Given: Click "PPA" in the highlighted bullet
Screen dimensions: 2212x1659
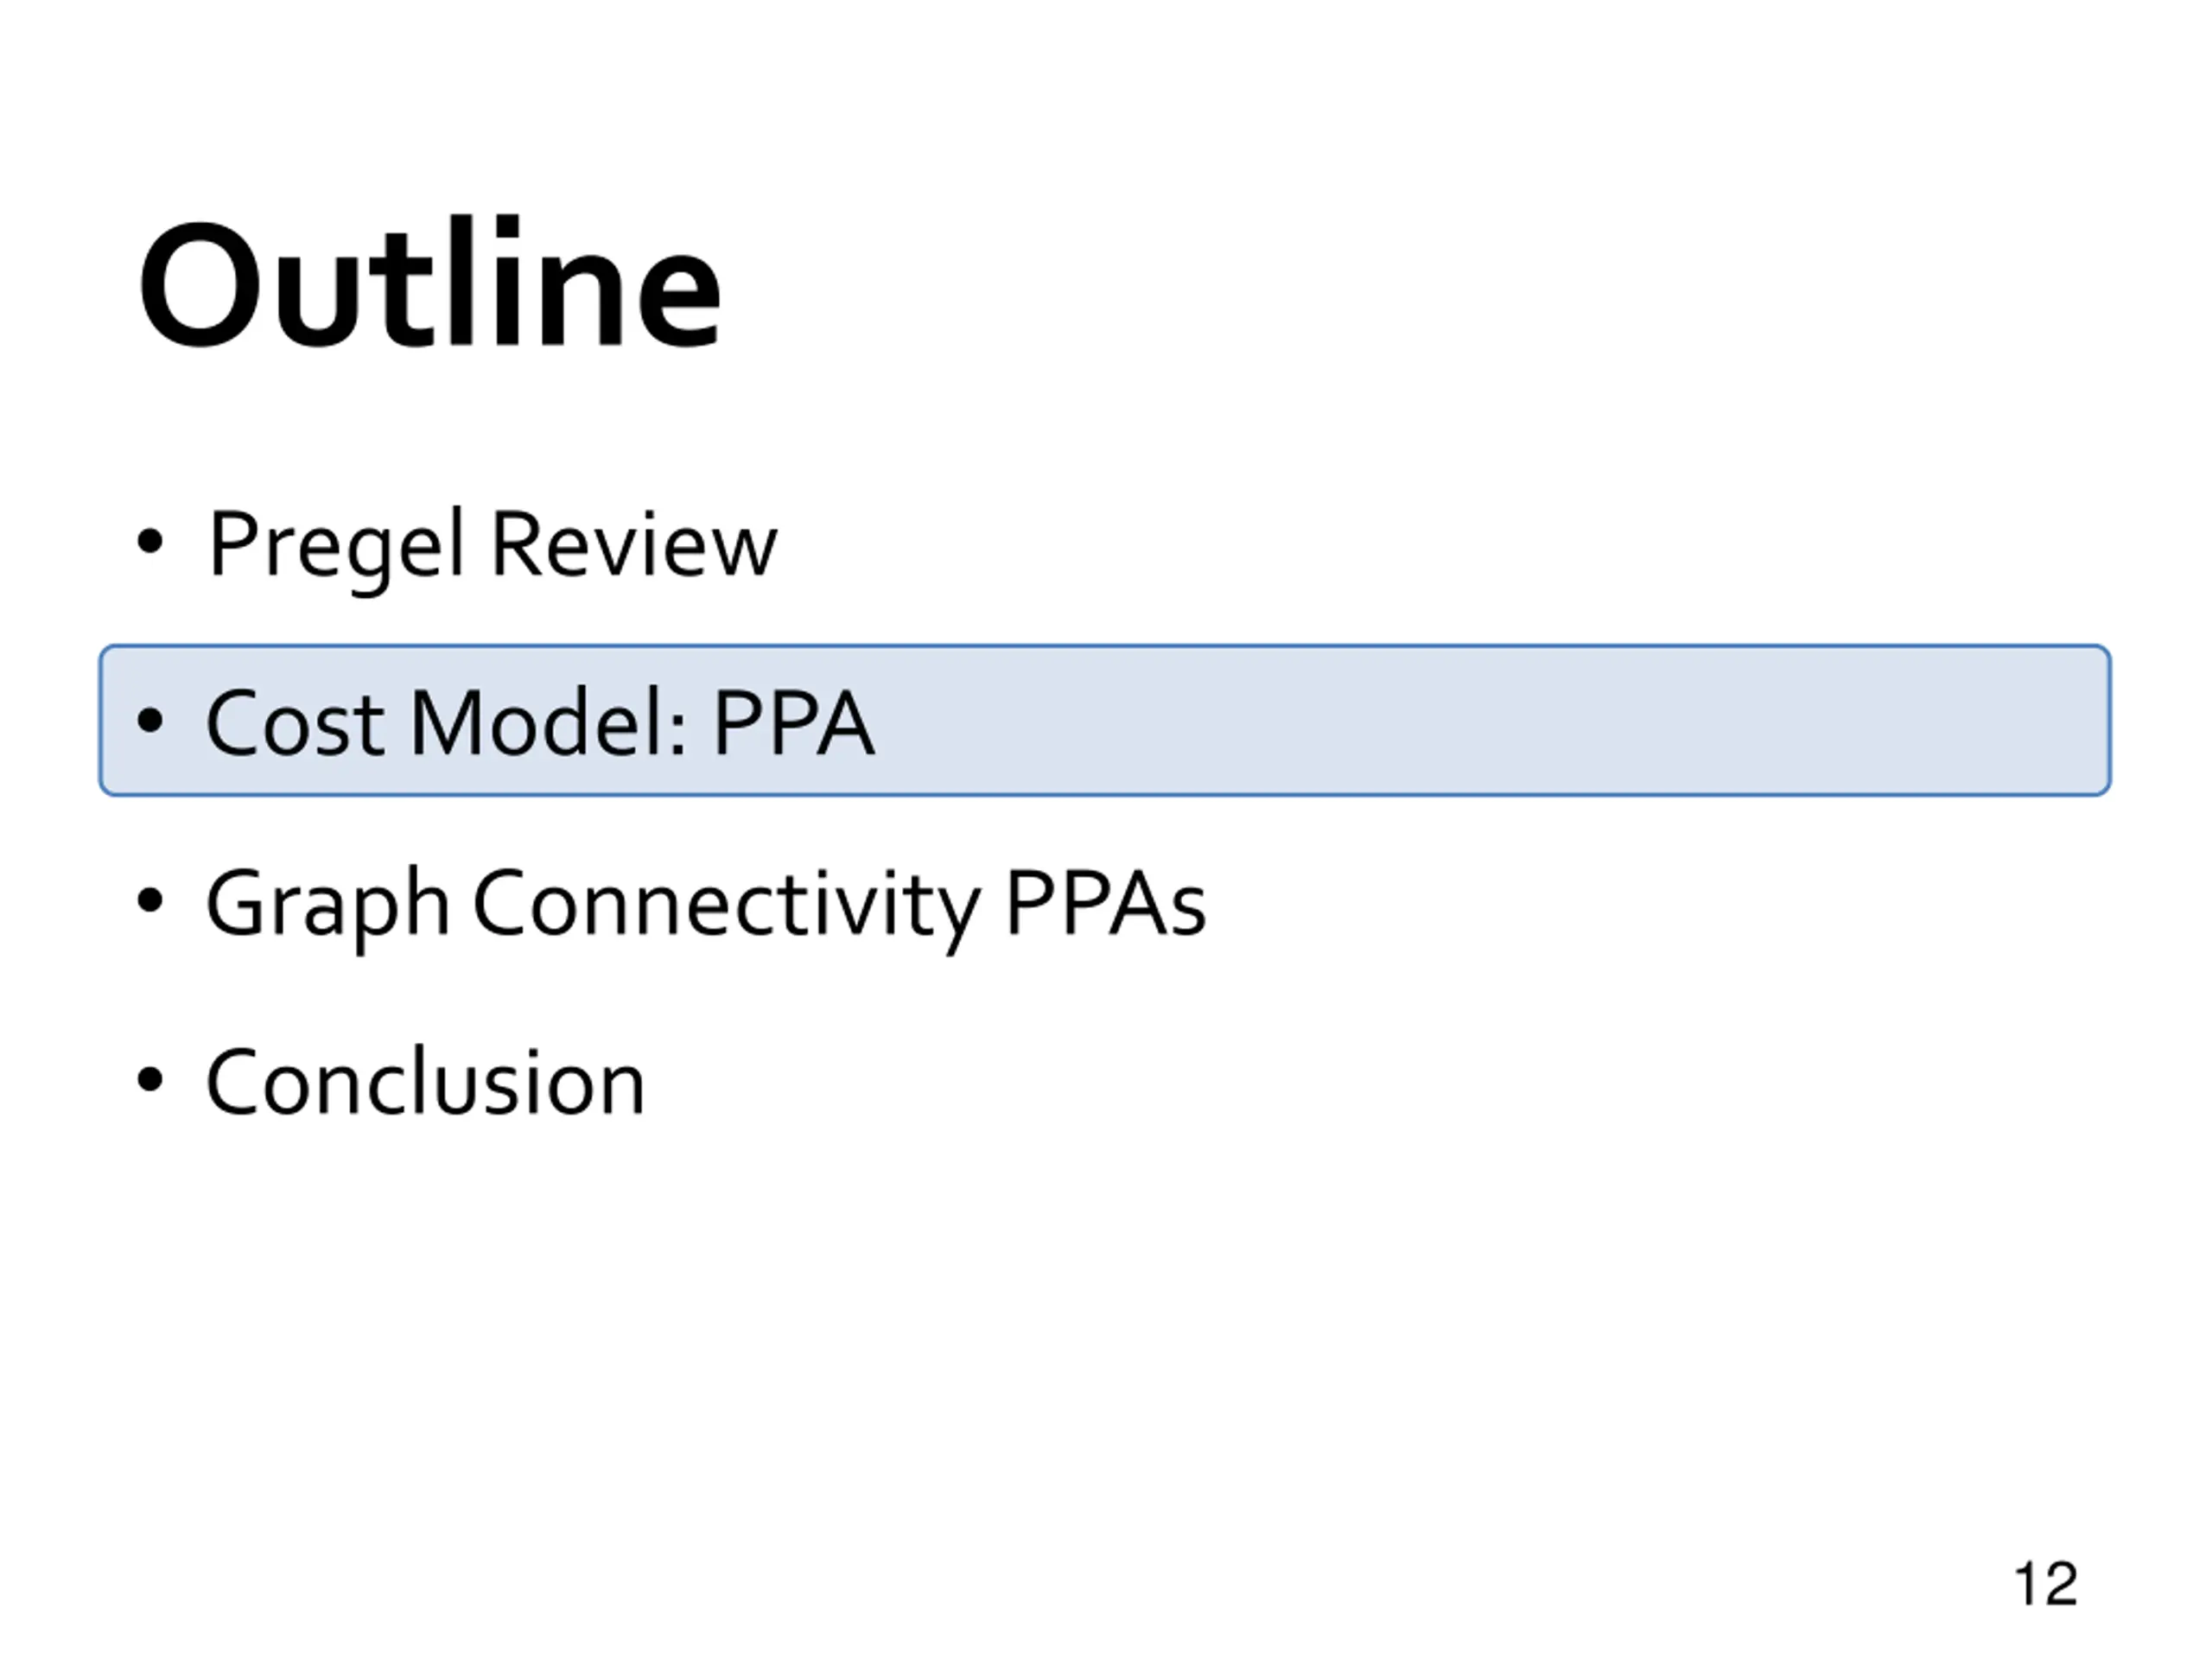Looking at the screenshot, I should (793, 722).
